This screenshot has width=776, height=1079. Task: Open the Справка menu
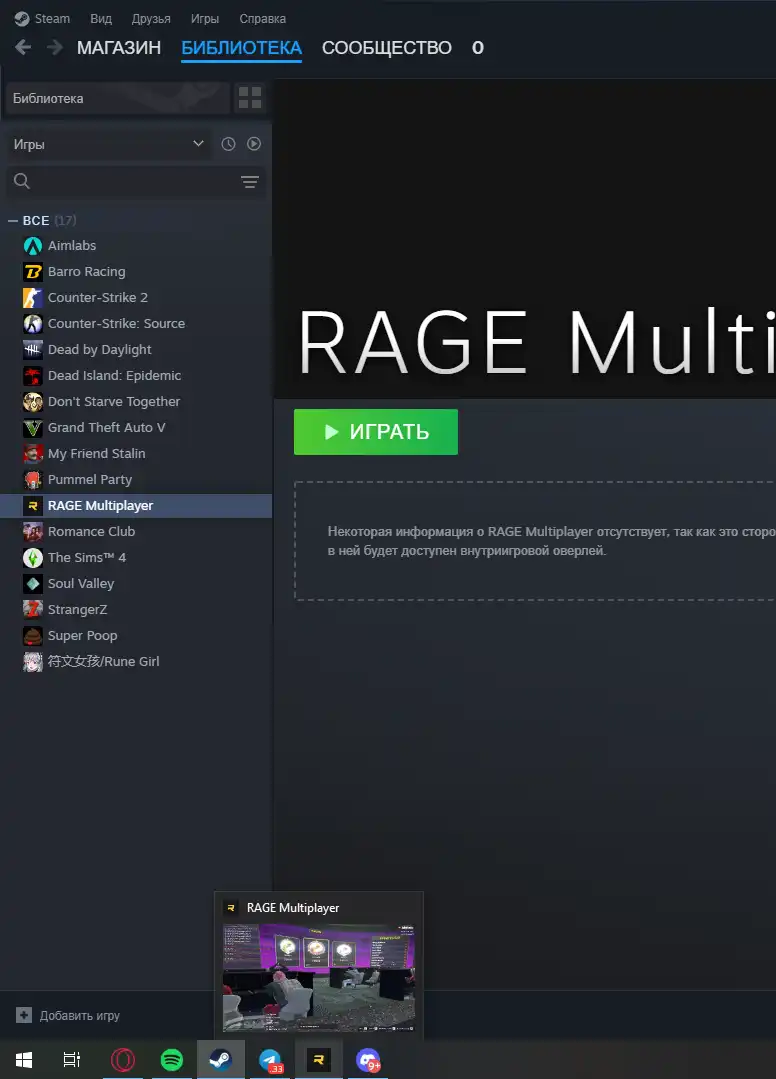[x=262, y=19]
